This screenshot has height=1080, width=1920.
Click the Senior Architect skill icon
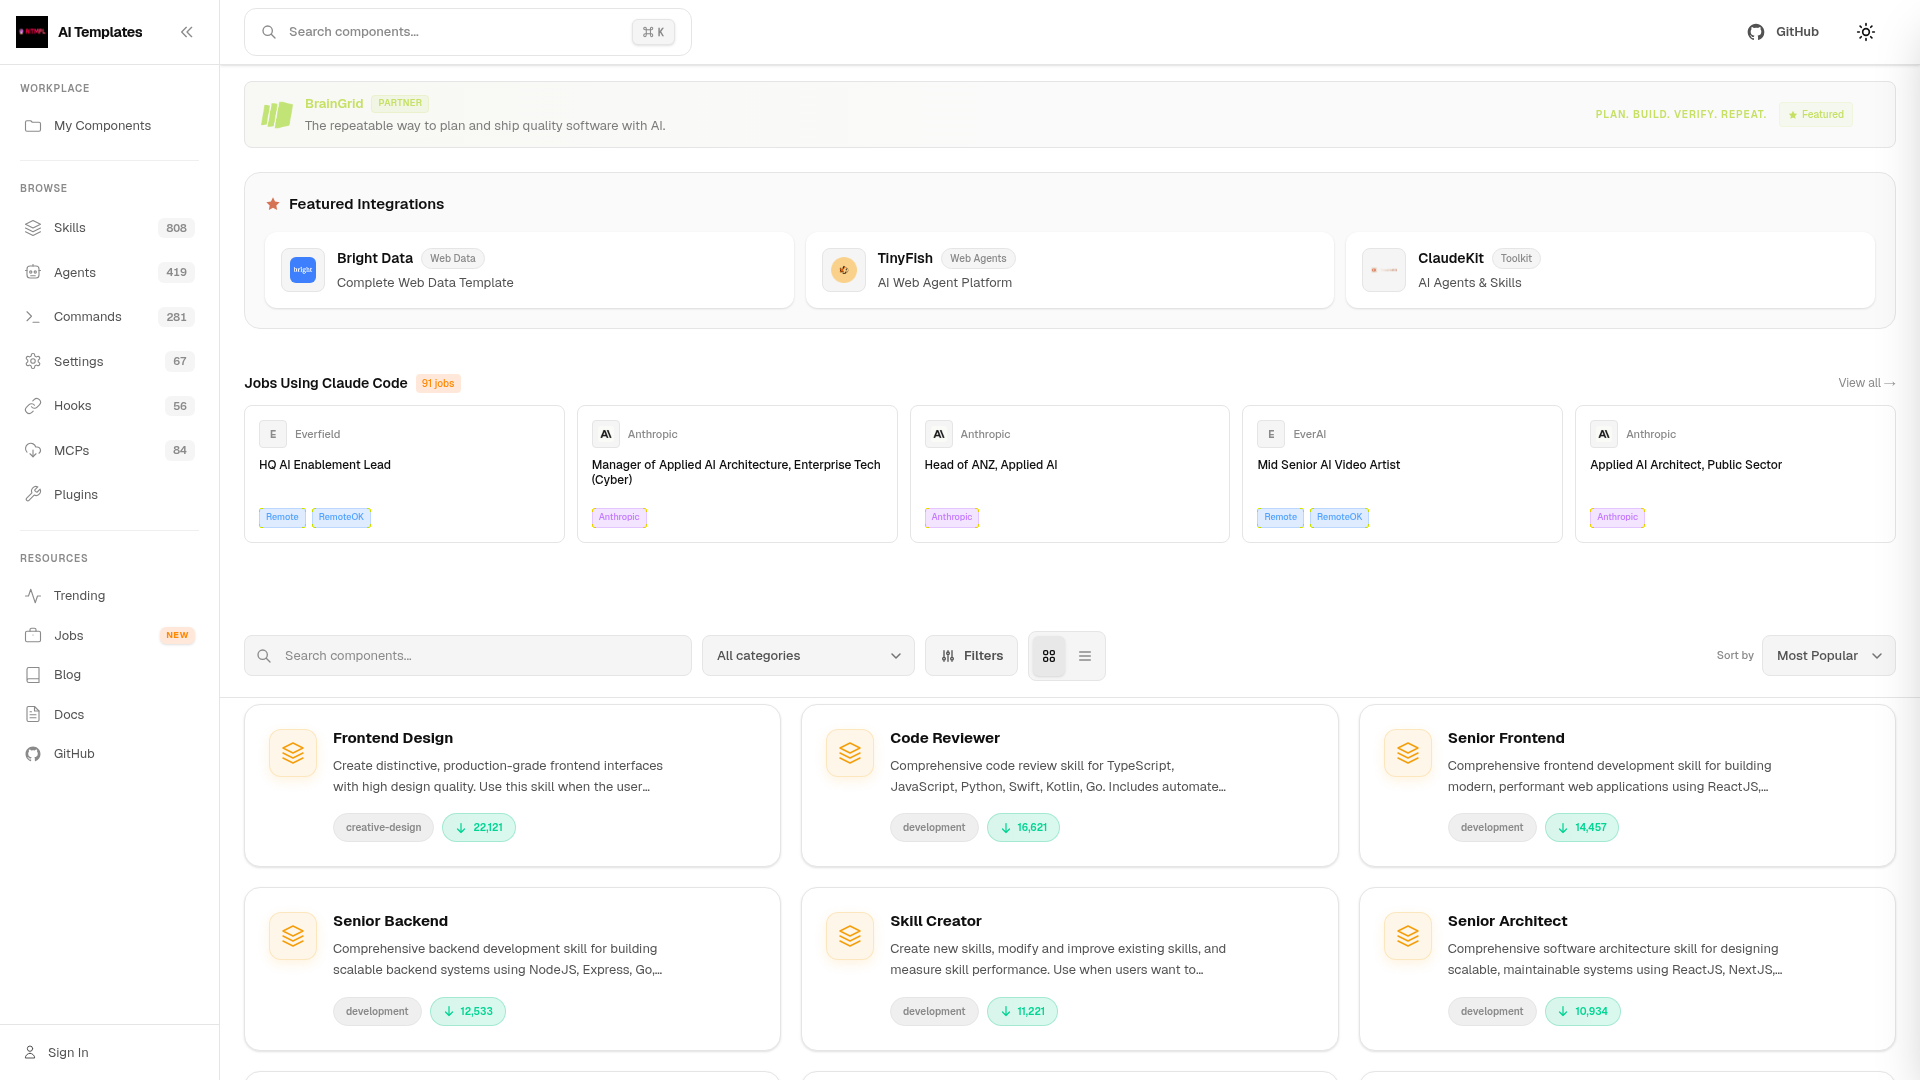(x=1408, y=936)
